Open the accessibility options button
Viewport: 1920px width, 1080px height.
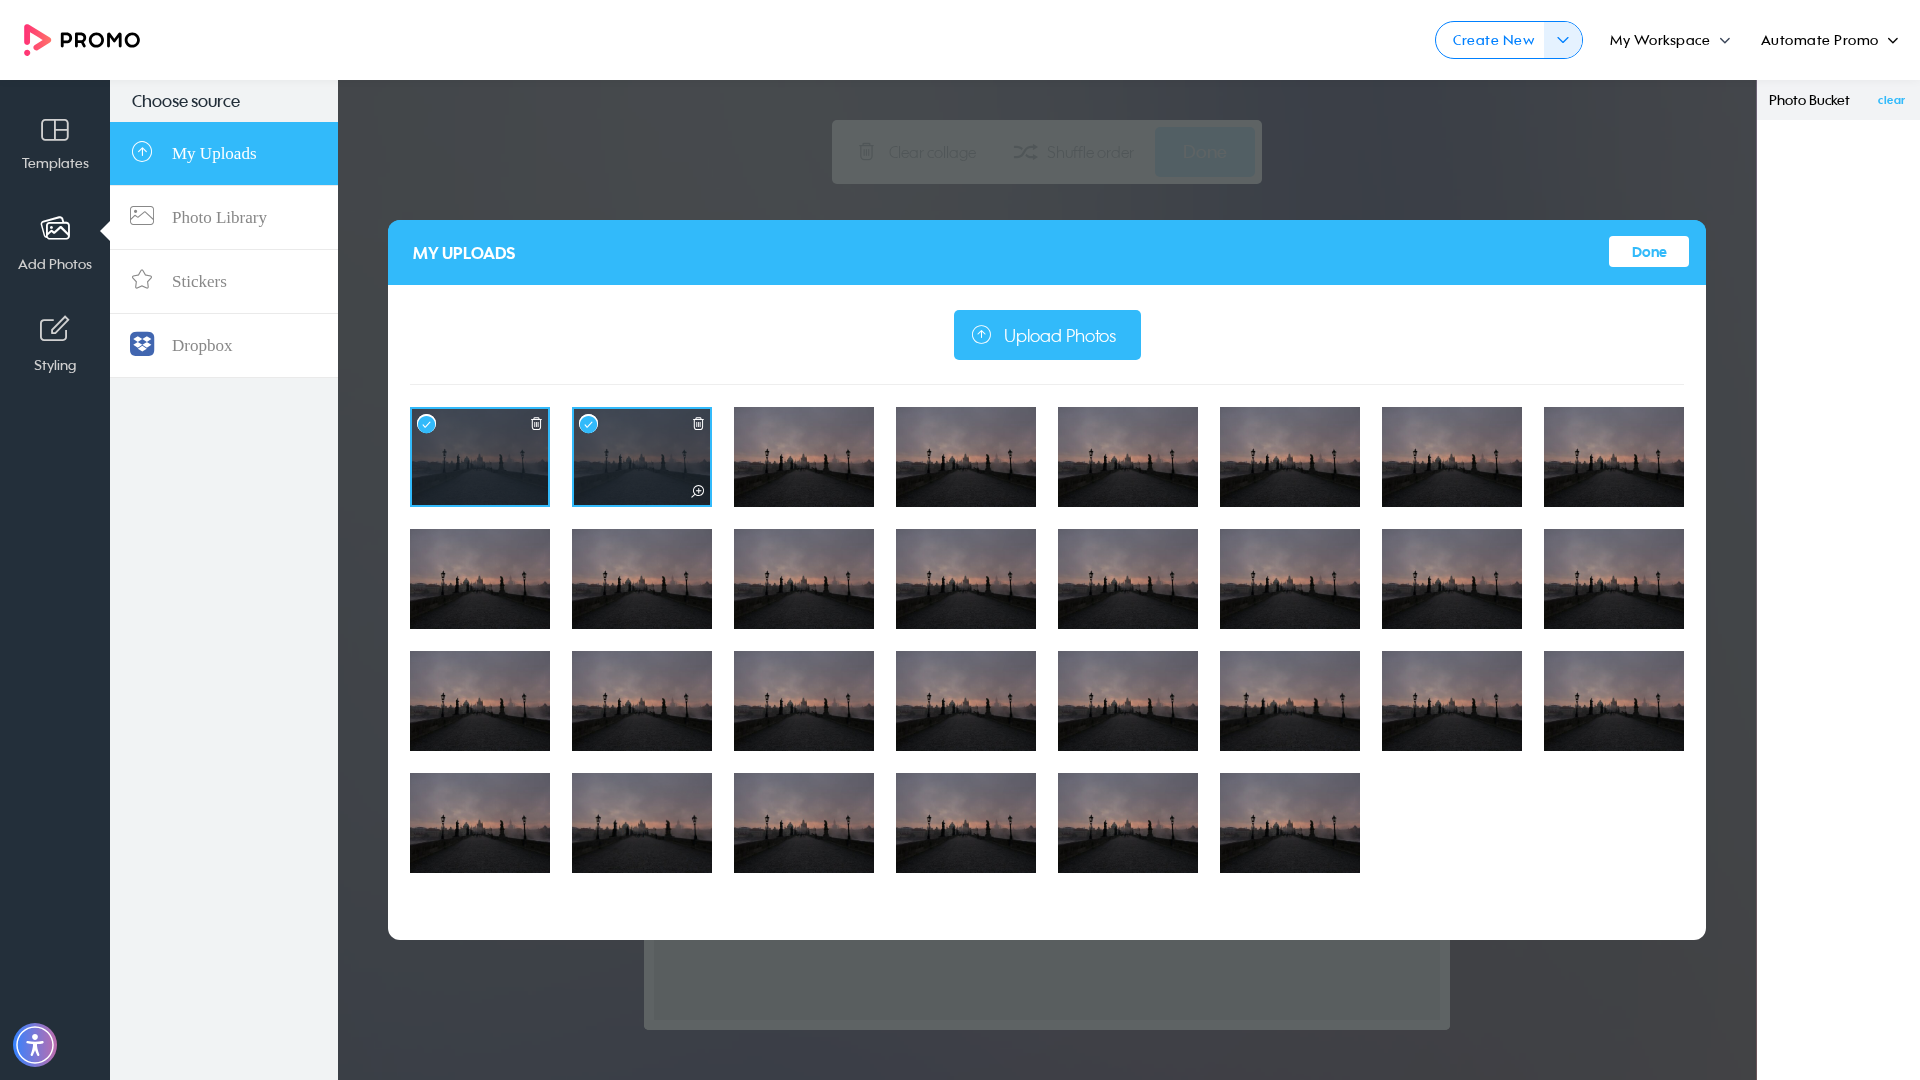[35, 1045]
